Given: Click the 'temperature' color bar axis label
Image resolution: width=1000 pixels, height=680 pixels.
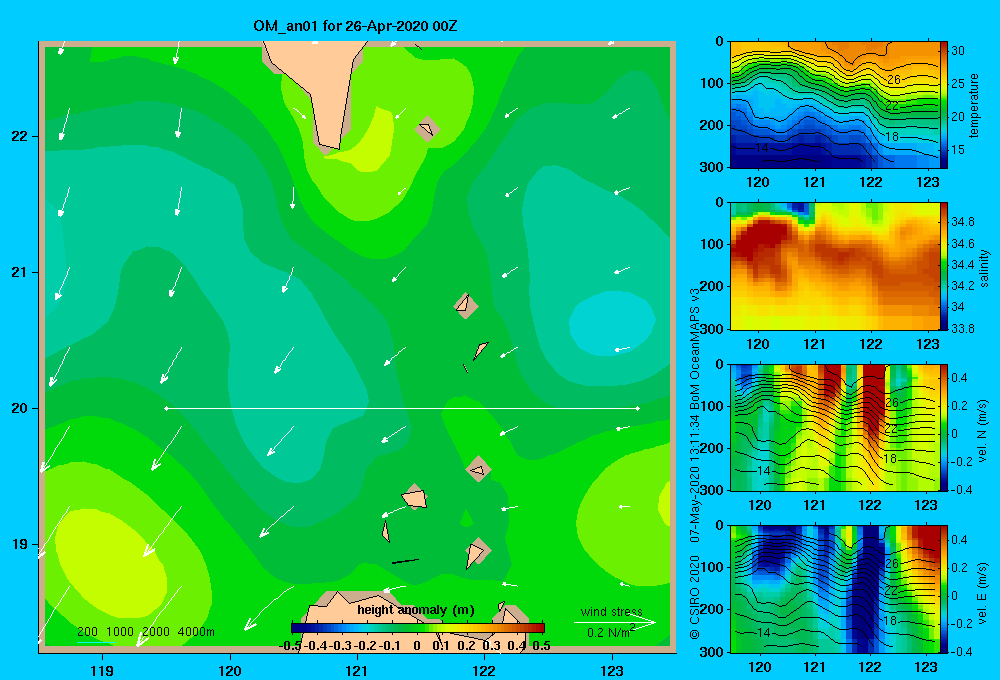Looking at the screenshot, I should pos(974,105).
